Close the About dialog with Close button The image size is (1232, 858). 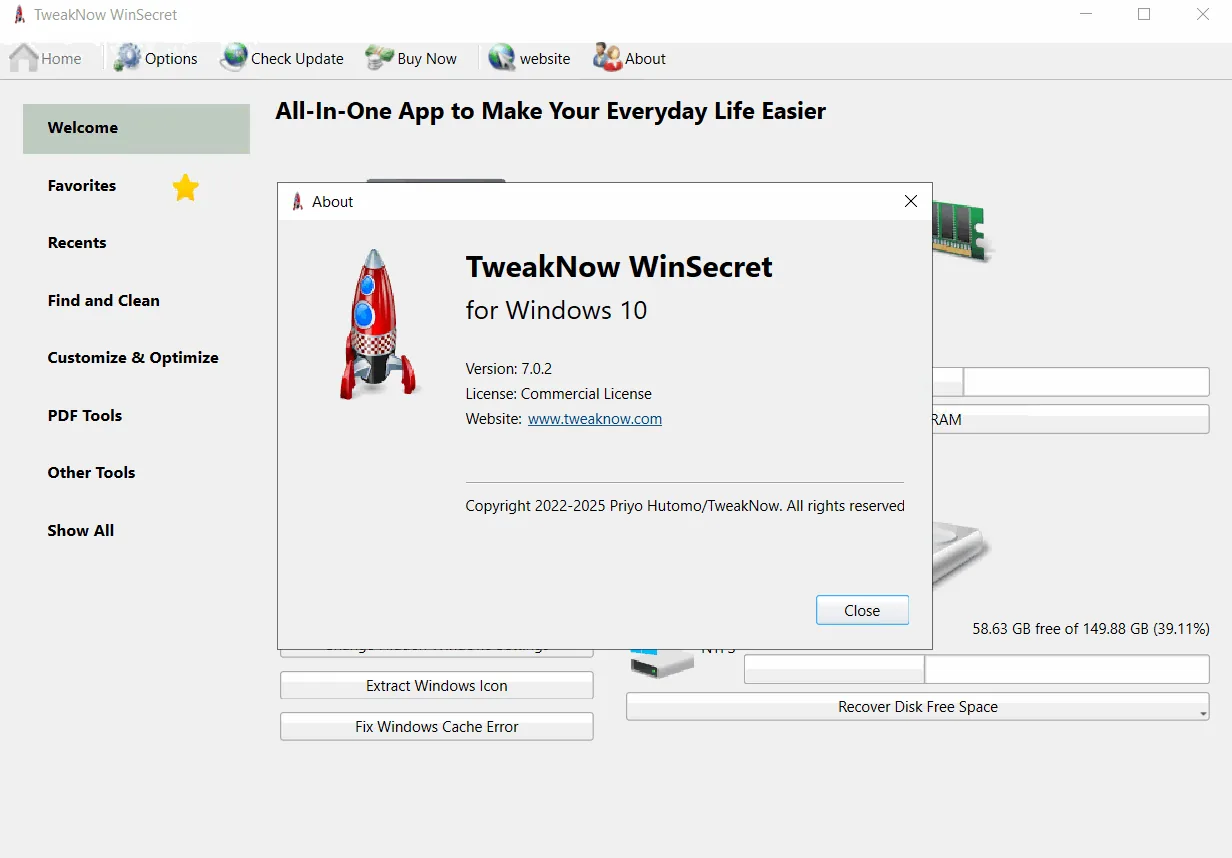pos(862,610)
